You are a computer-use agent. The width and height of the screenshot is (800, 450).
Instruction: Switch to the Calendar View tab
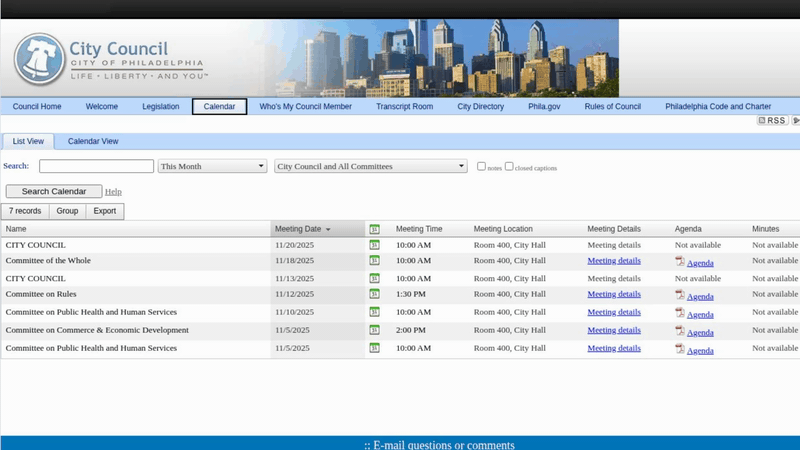(x=93, y=141)
